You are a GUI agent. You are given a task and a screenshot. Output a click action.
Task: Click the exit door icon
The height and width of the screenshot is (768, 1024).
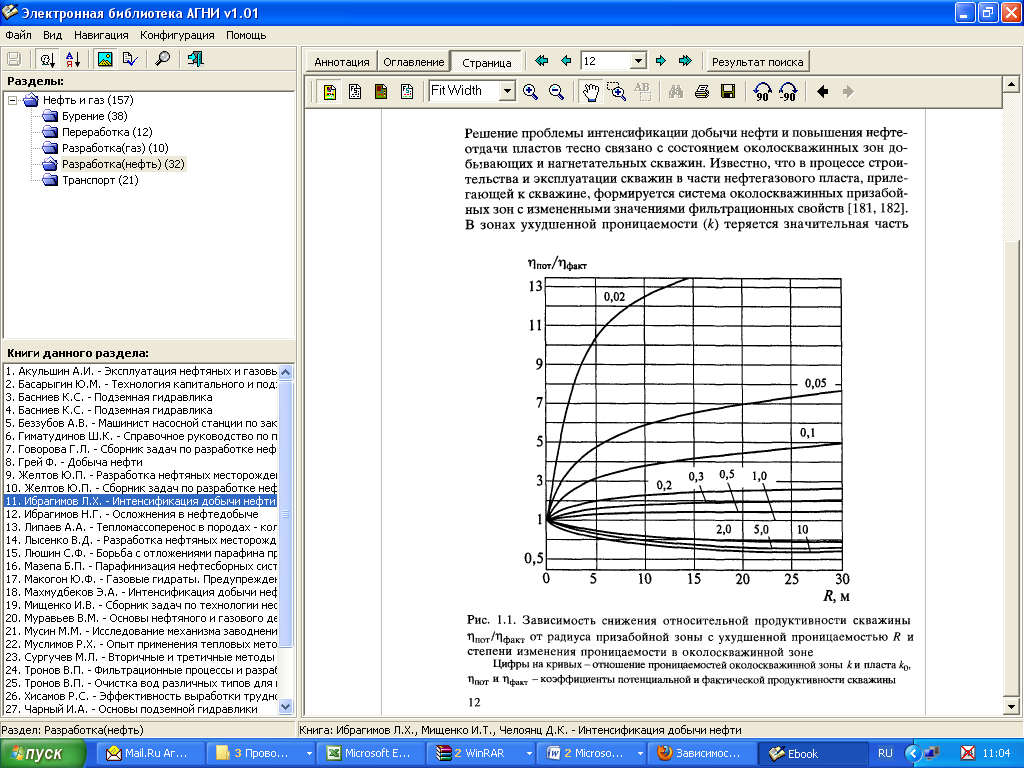pos(195,59)
